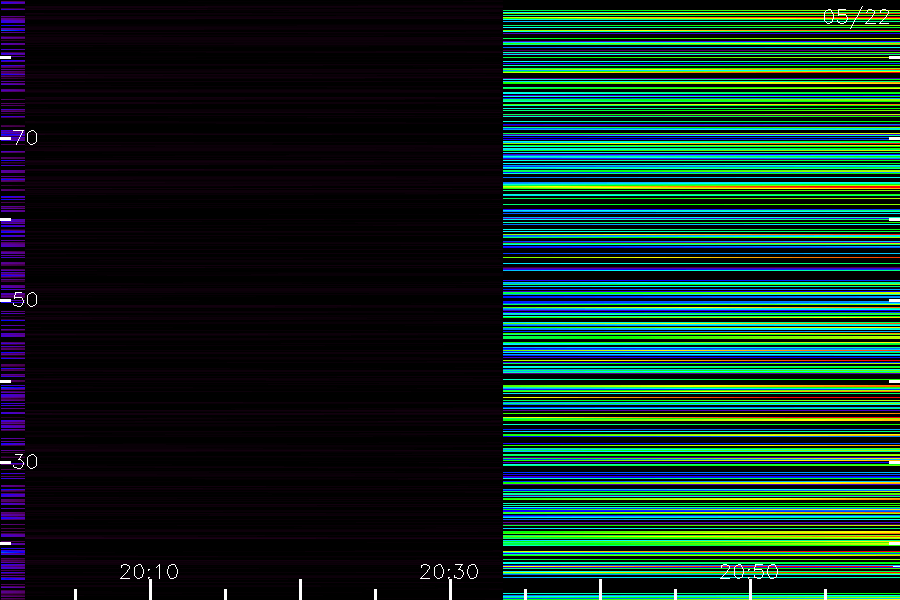
Task: Click the time tick mark below 20:30
Action: 451,590
